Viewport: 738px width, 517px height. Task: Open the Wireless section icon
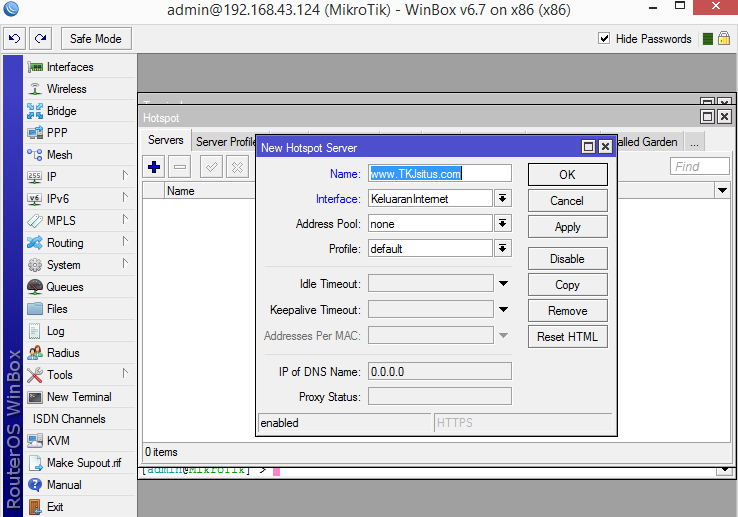pyautogui.click(x=35, y=89)
